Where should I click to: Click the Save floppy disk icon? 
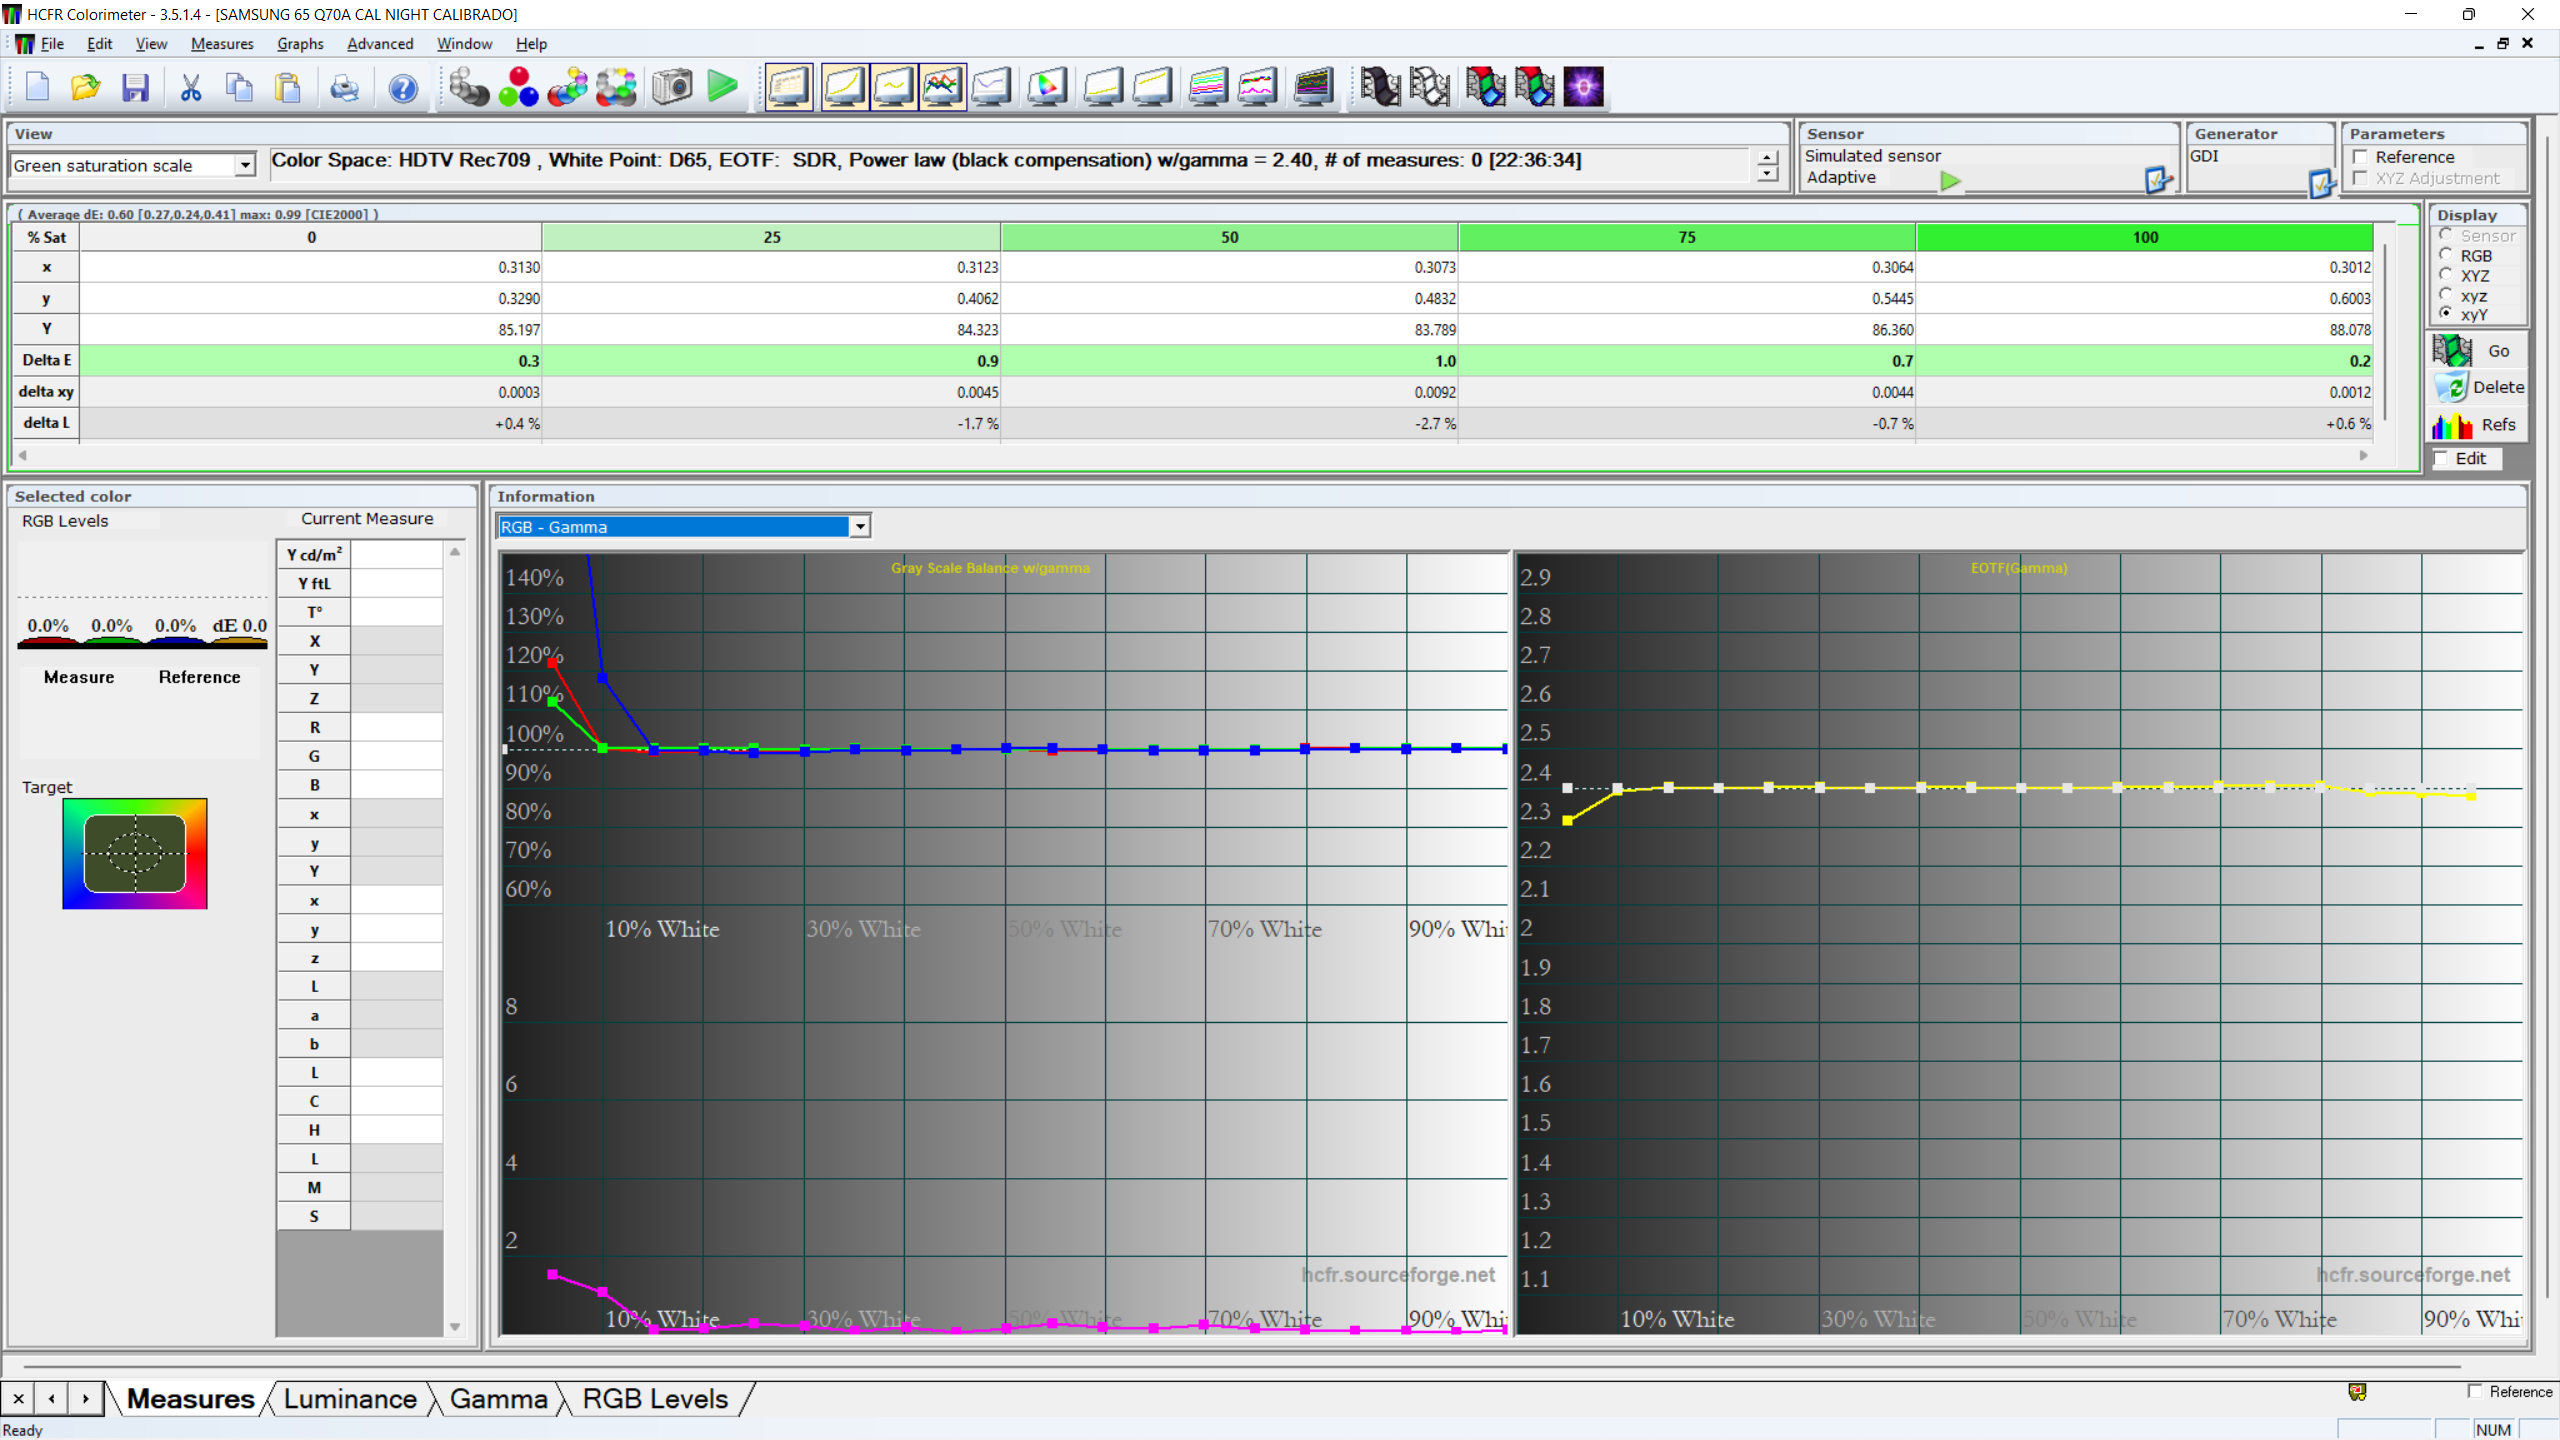pyautogui.click(x=135, y=88)
